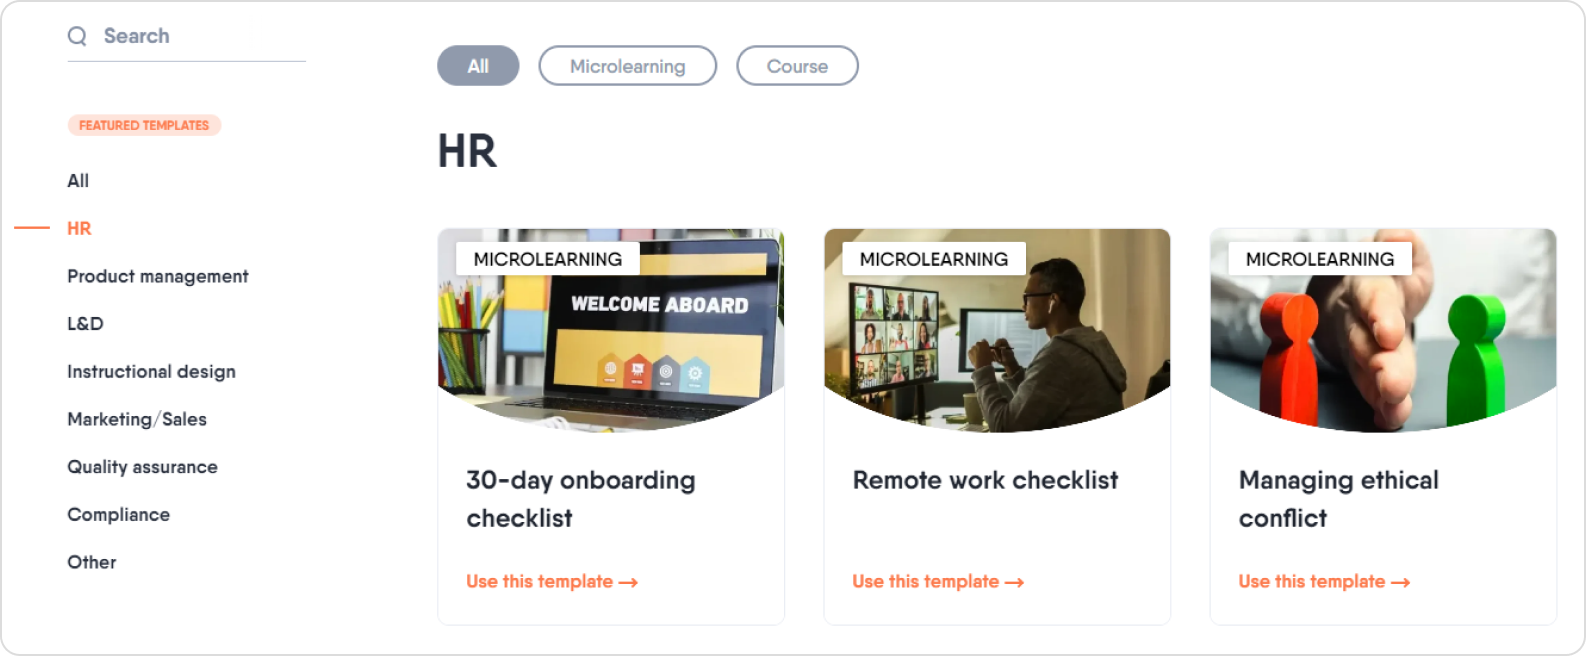Open Quality assurance category
1586x656 pixels.
click(x=142, y=467)
